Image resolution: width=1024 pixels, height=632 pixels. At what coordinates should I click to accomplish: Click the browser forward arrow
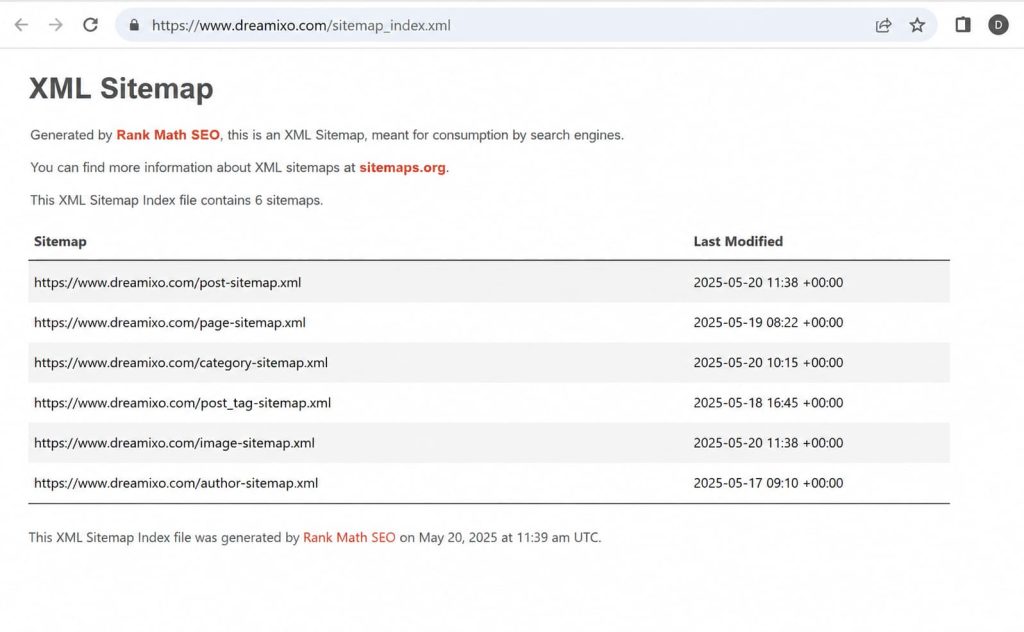pos(56,25)
